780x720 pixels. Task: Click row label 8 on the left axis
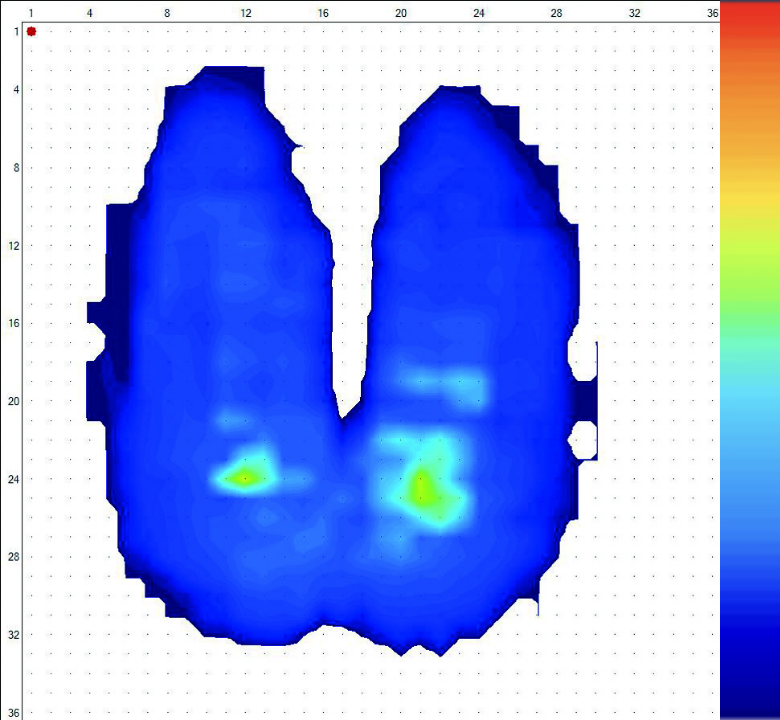16,168
